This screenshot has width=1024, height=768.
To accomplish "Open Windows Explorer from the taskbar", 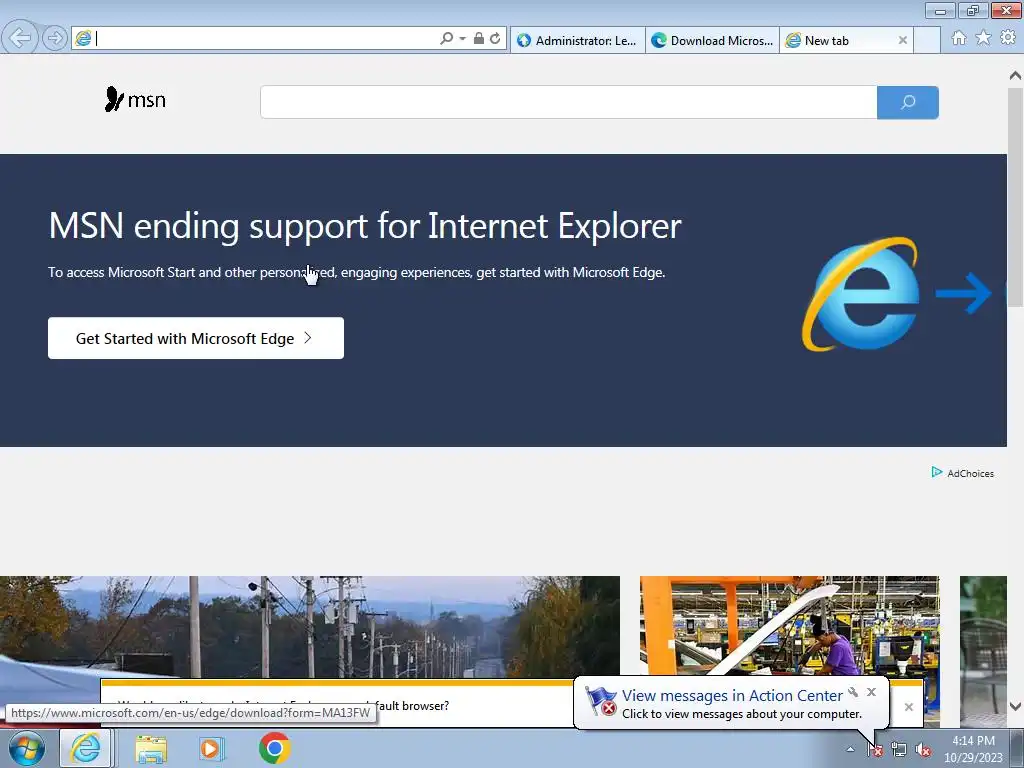I will (x=151, y=748).
